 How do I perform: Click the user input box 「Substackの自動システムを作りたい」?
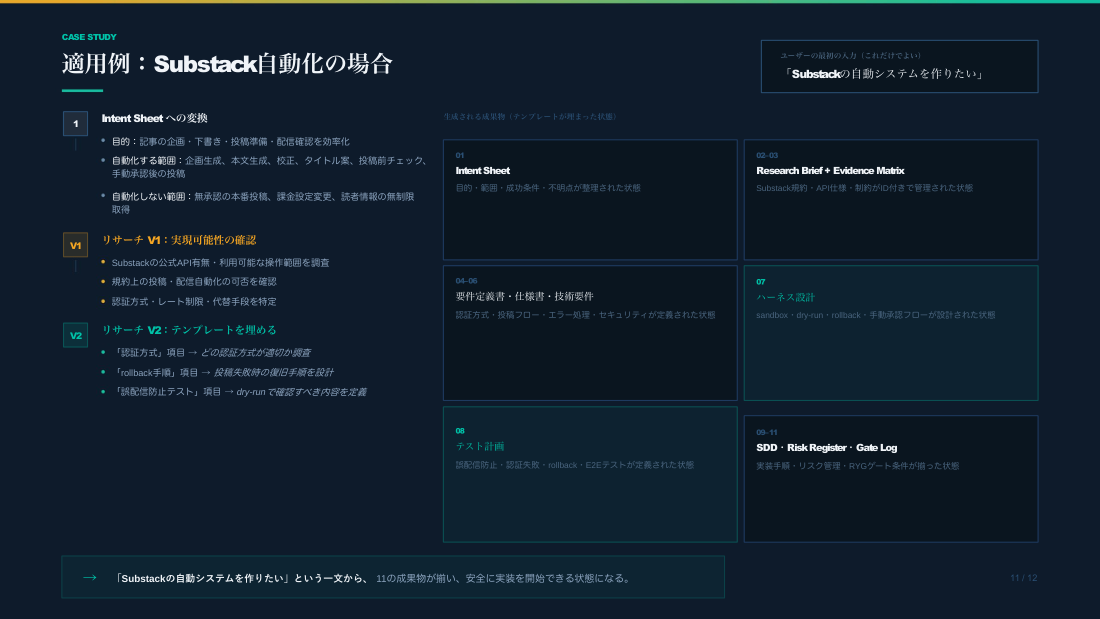click(899, 67)
